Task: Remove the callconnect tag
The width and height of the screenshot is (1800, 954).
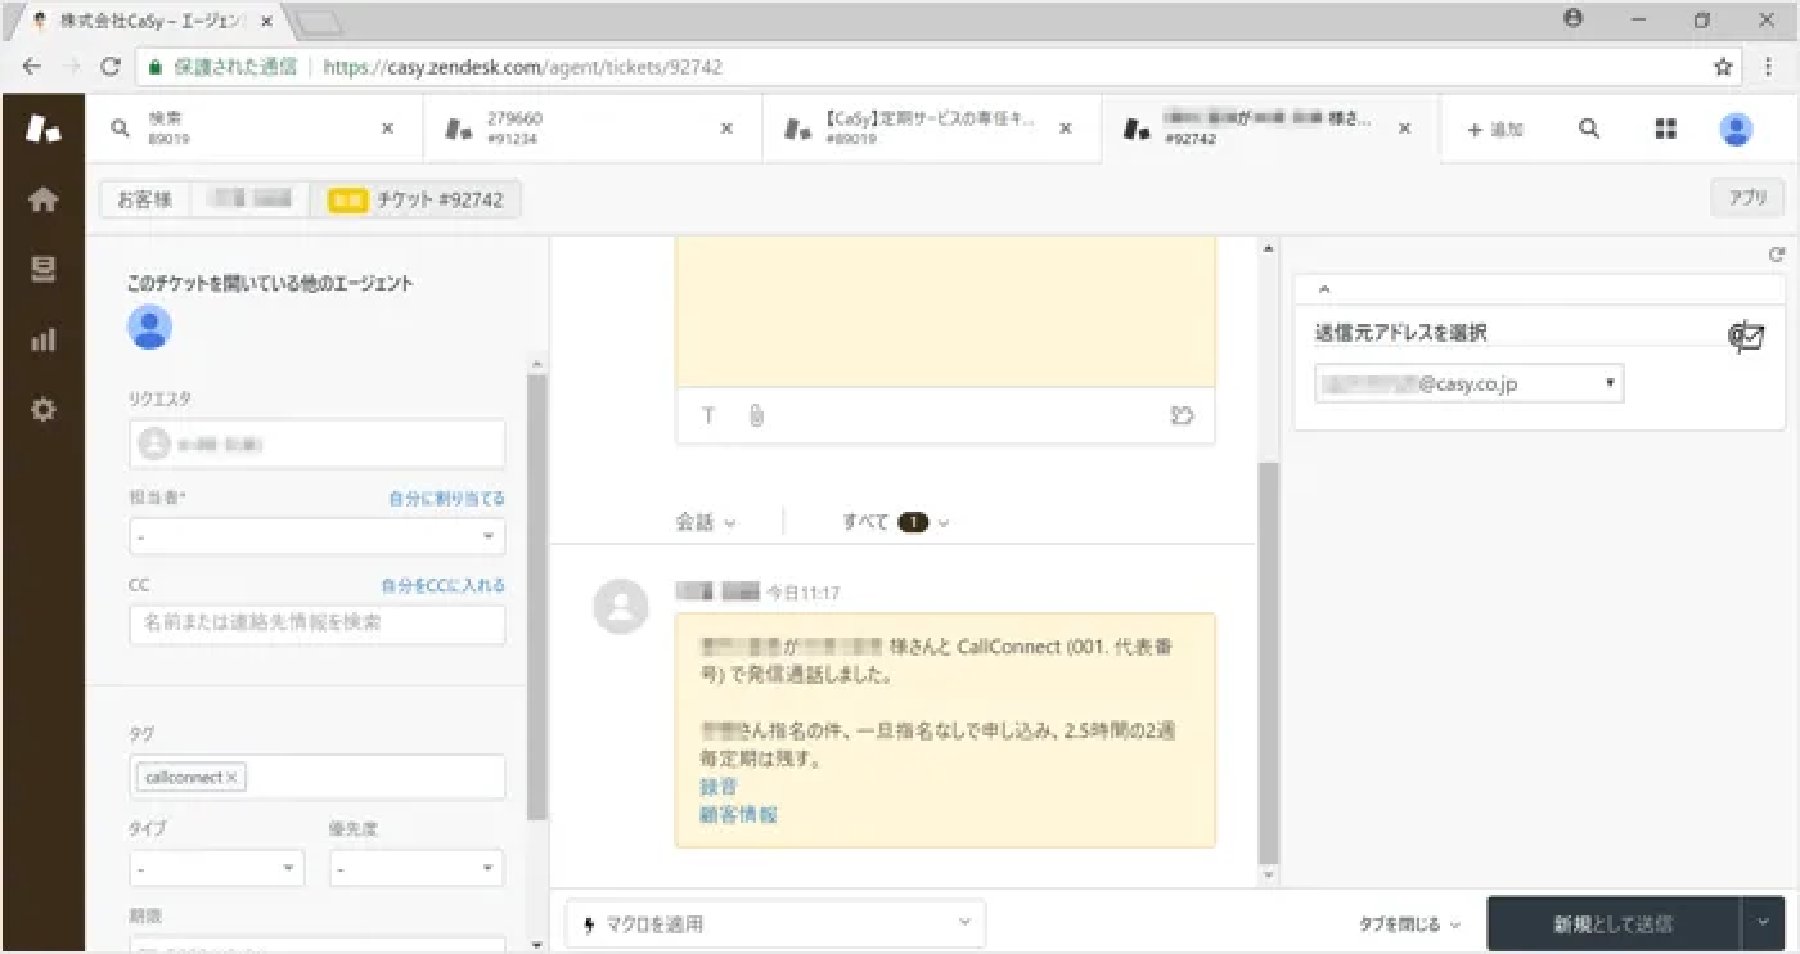Action: click(232, 777)
